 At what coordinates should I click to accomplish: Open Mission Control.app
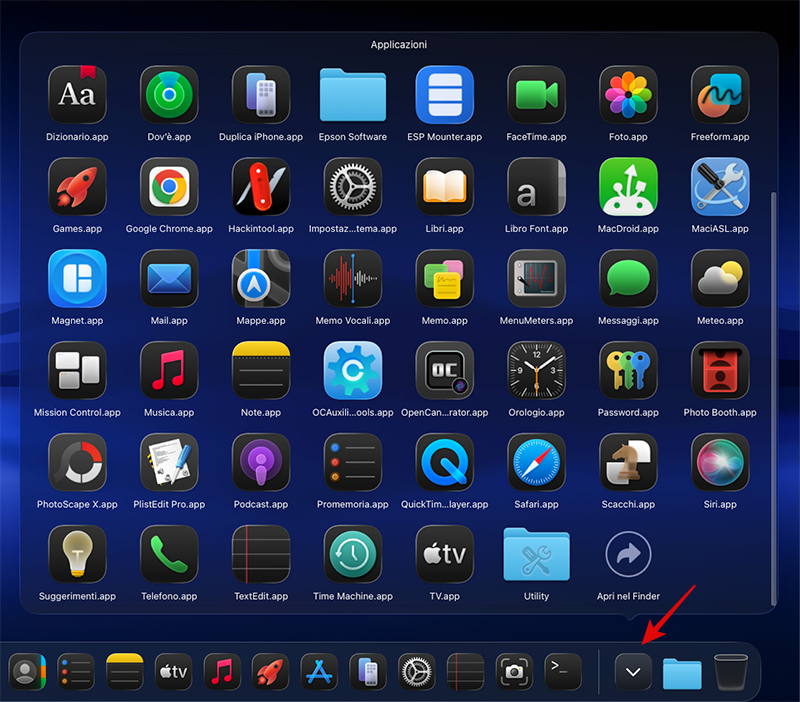77,370
